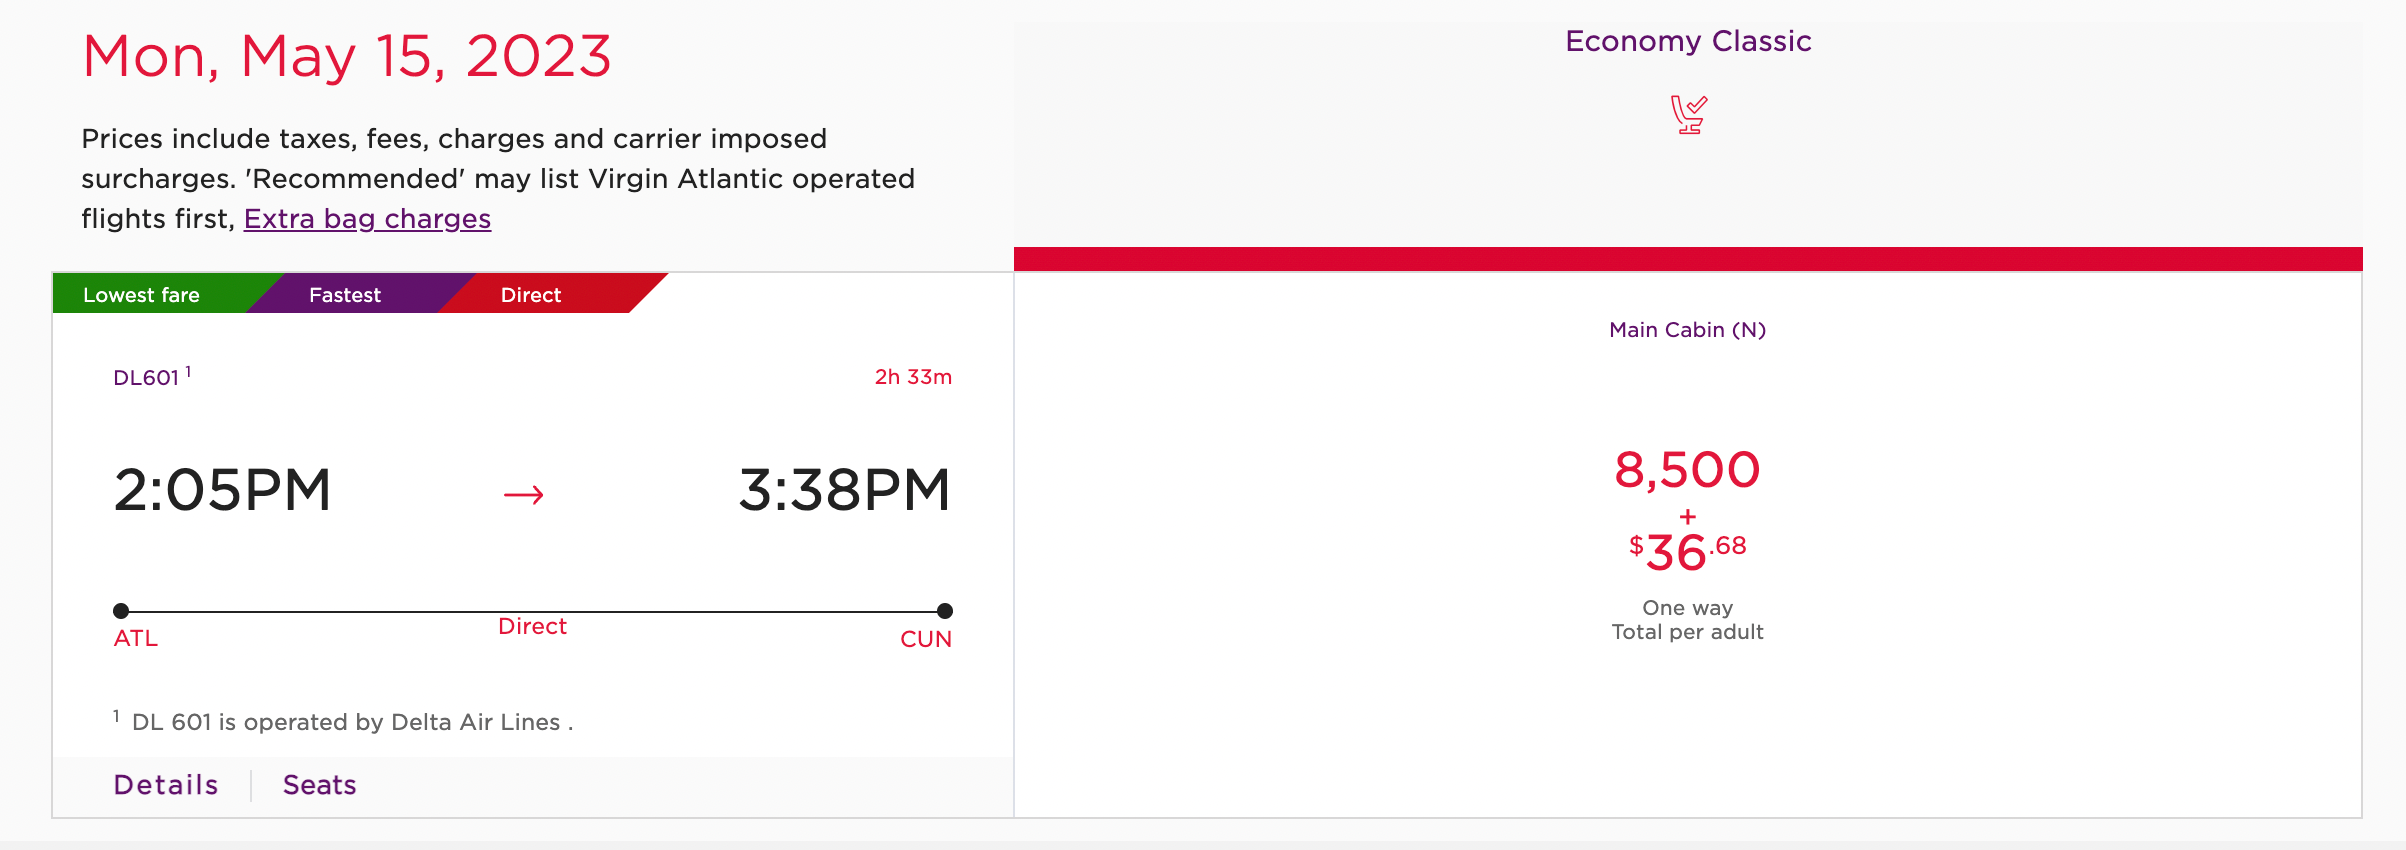Open the Extra bag charges link
This screenshot has height=850, width=2406.
367,219
